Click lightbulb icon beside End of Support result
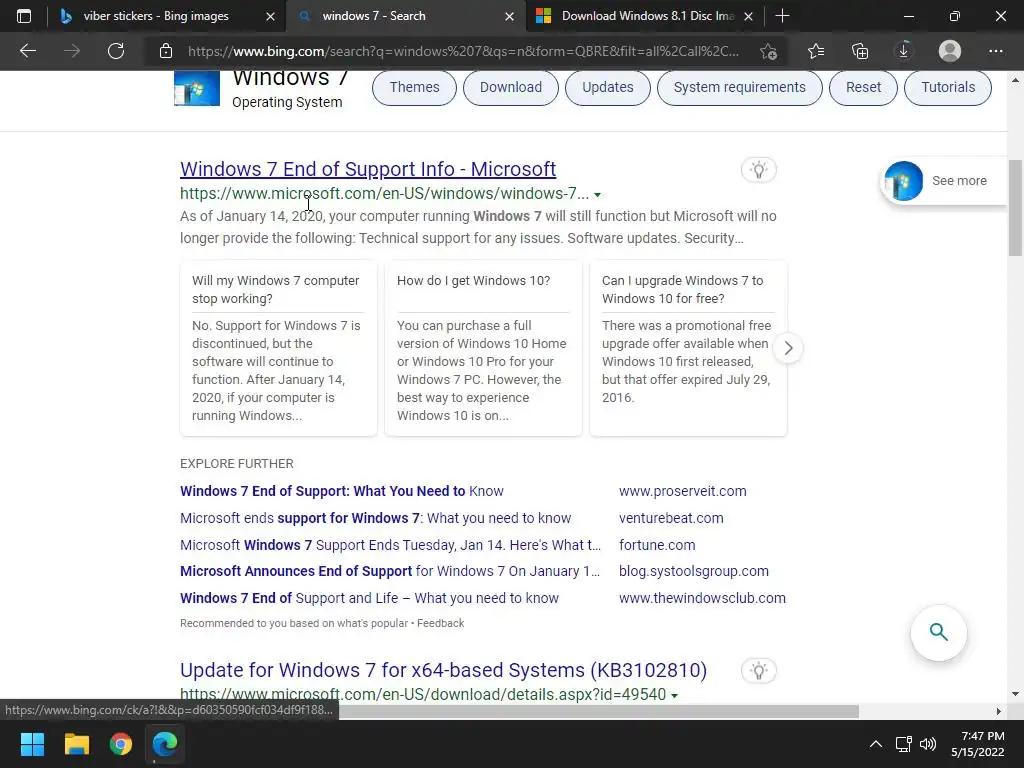This screenshot has height=768, width=1024. tap(759, 170)
